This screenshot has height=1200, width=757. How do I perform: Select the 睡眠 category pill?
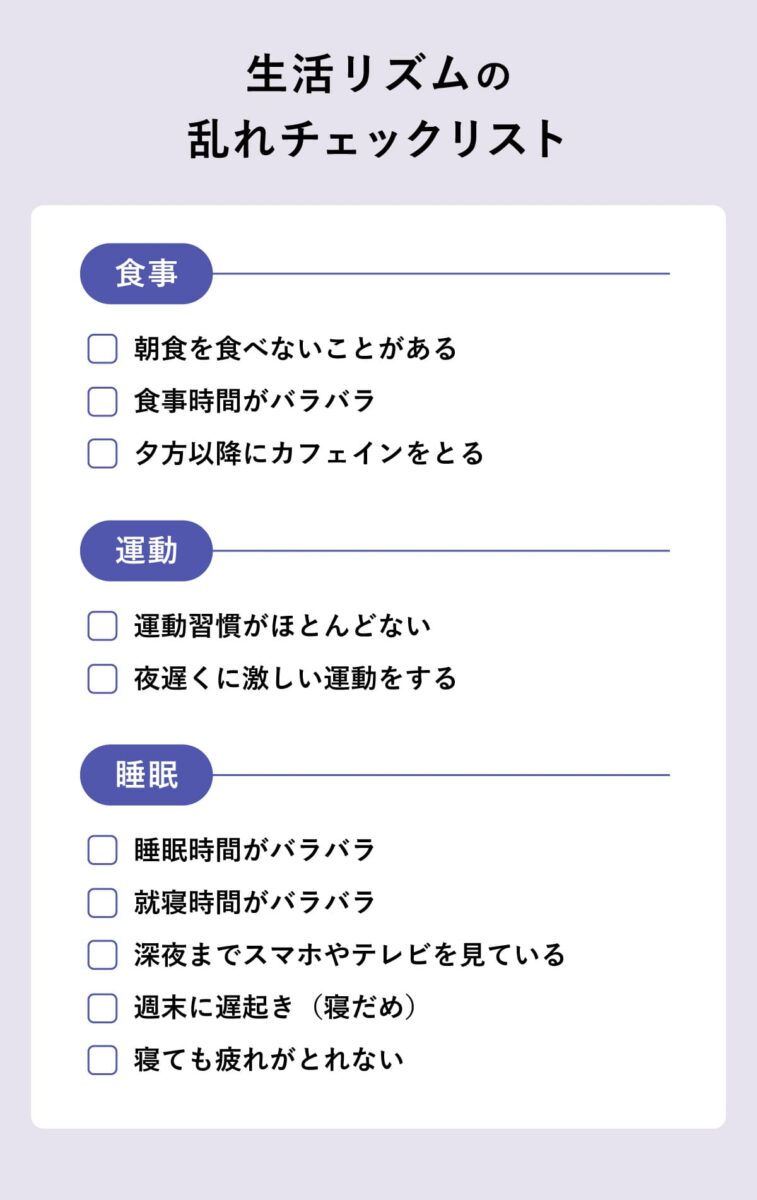(x=146, y=774)
